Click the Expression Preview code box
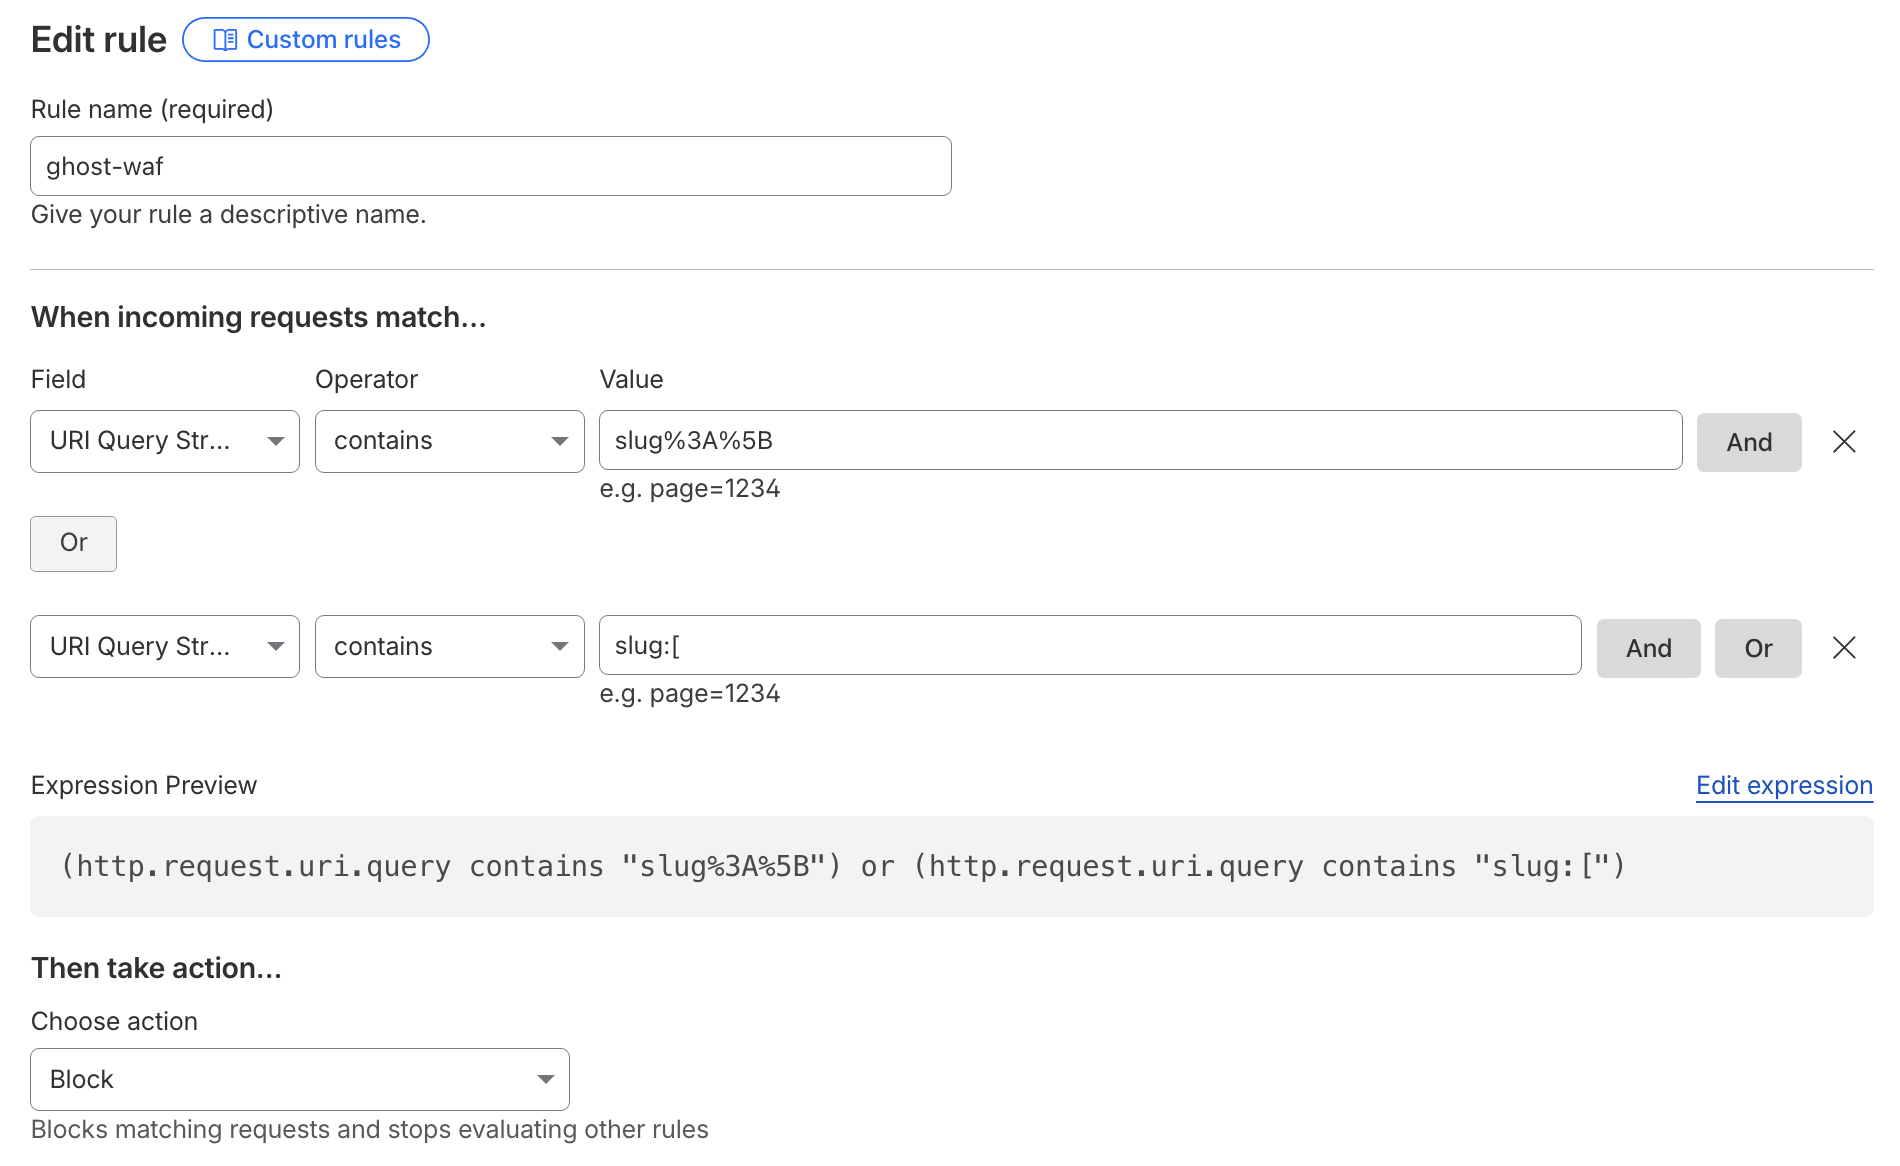Screen dimensions: 1900x1166 (950, 866)
